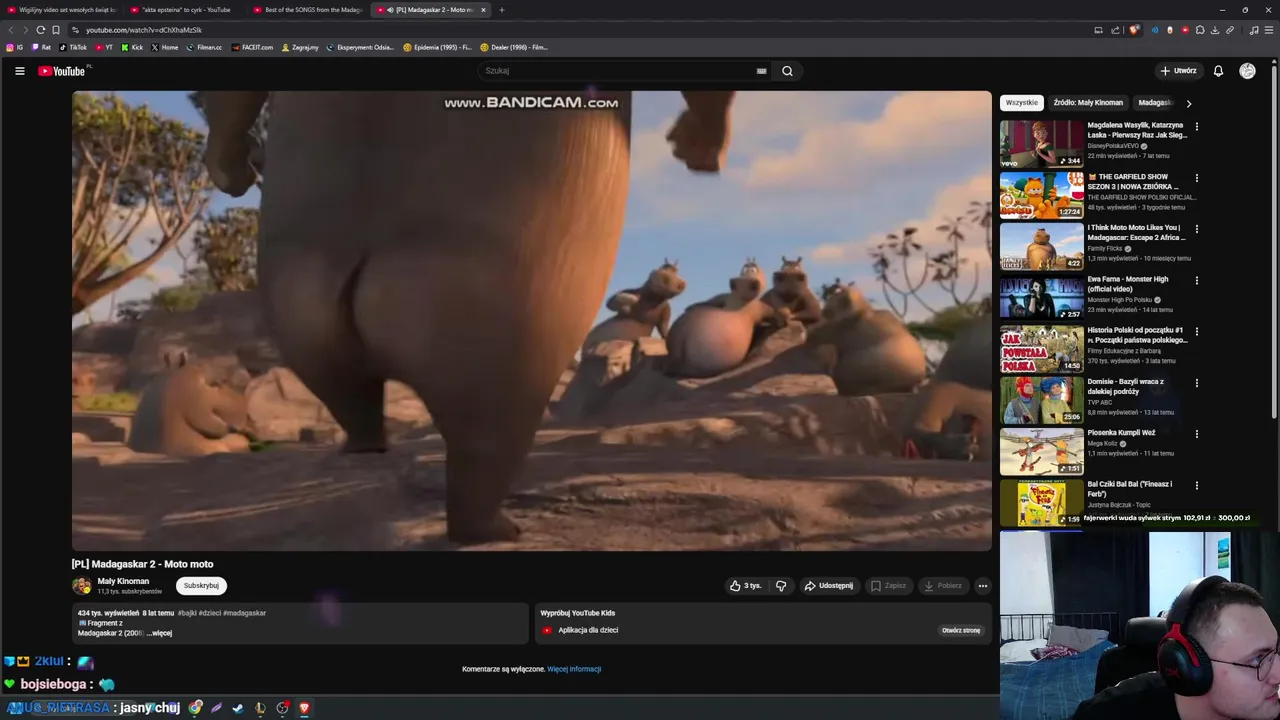Viewport: 1280px width, 720px height.
Task: Click the cast/screen icon in address bar
Action: 1098,30
